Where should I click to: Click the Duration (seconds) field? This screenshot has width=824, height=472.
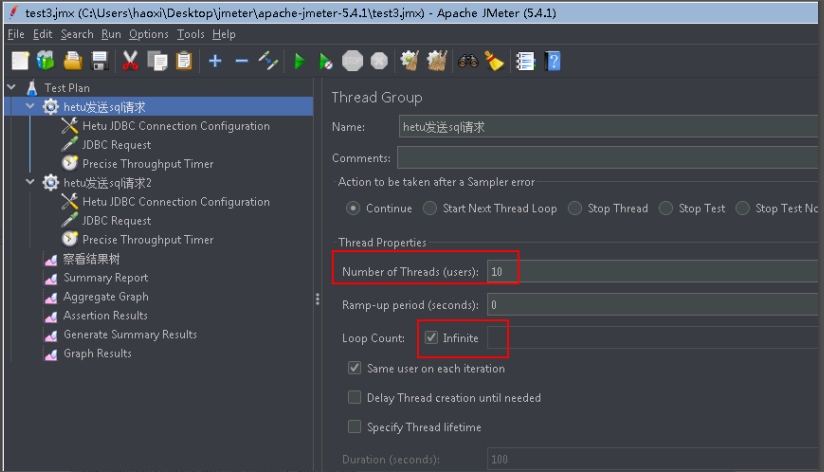(x=652, y=459)
